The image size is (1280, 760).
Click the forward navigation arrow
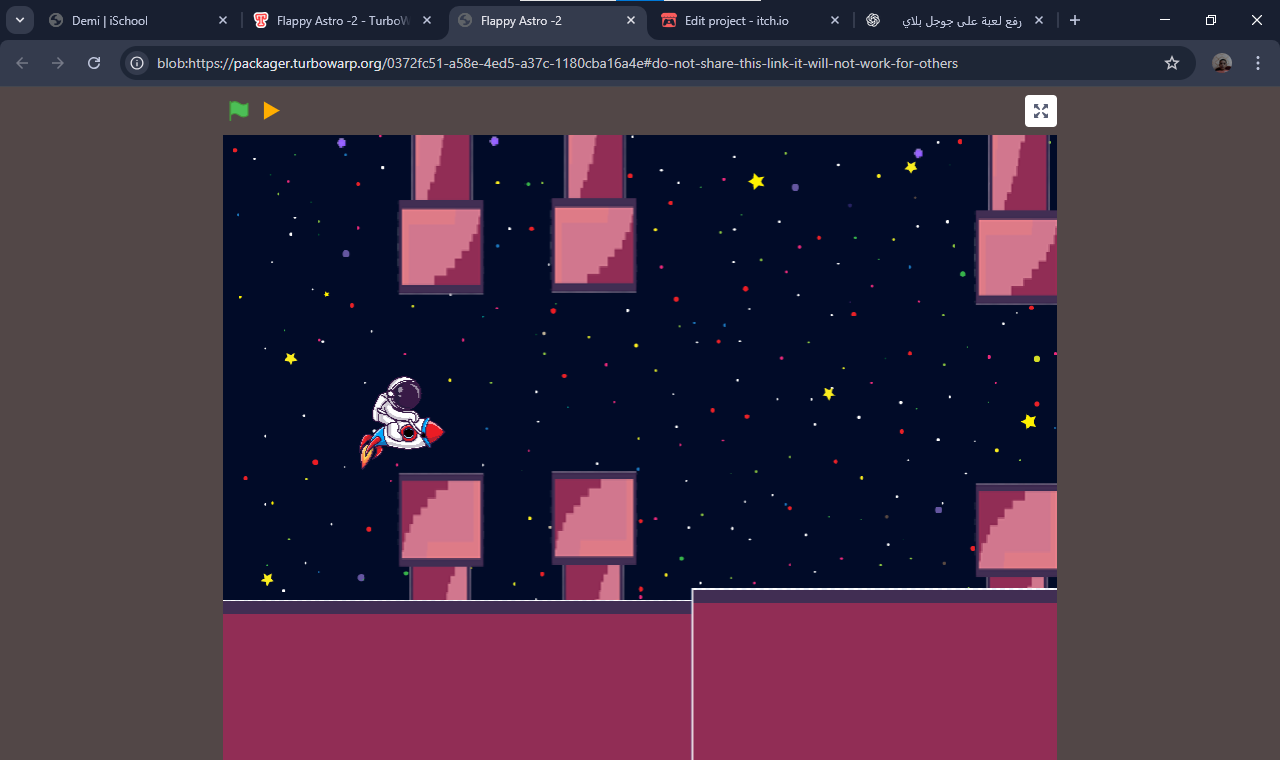click(x=57, y=62)
